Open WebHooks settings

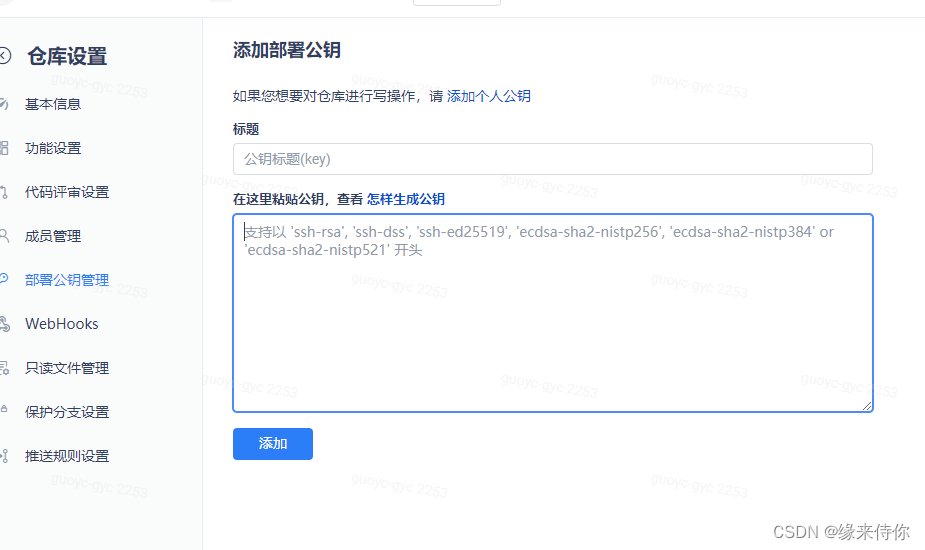pos(61,324)
